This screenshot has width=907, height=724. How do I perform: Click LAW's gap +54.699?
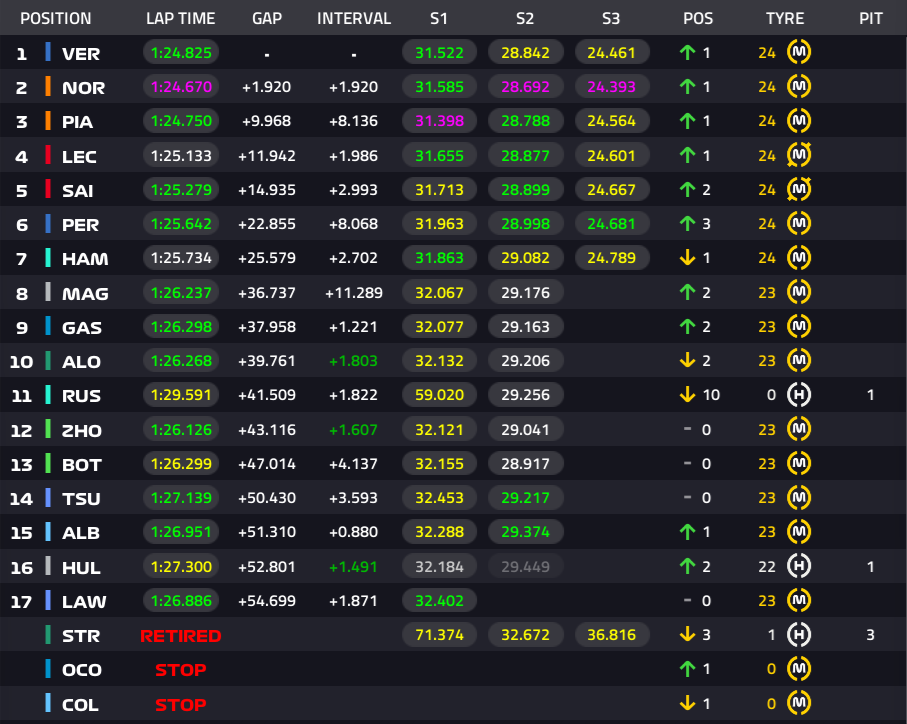point(267,601)
